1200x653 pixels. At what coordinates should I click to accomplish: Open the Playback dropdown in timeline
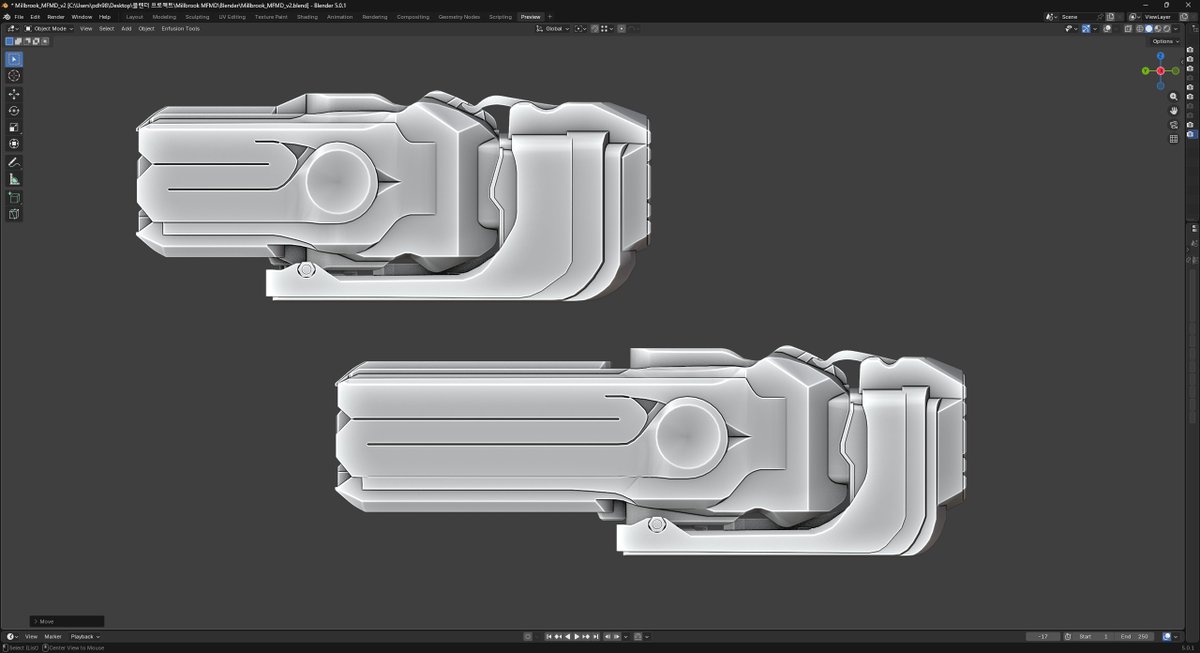tap(85, 637)
